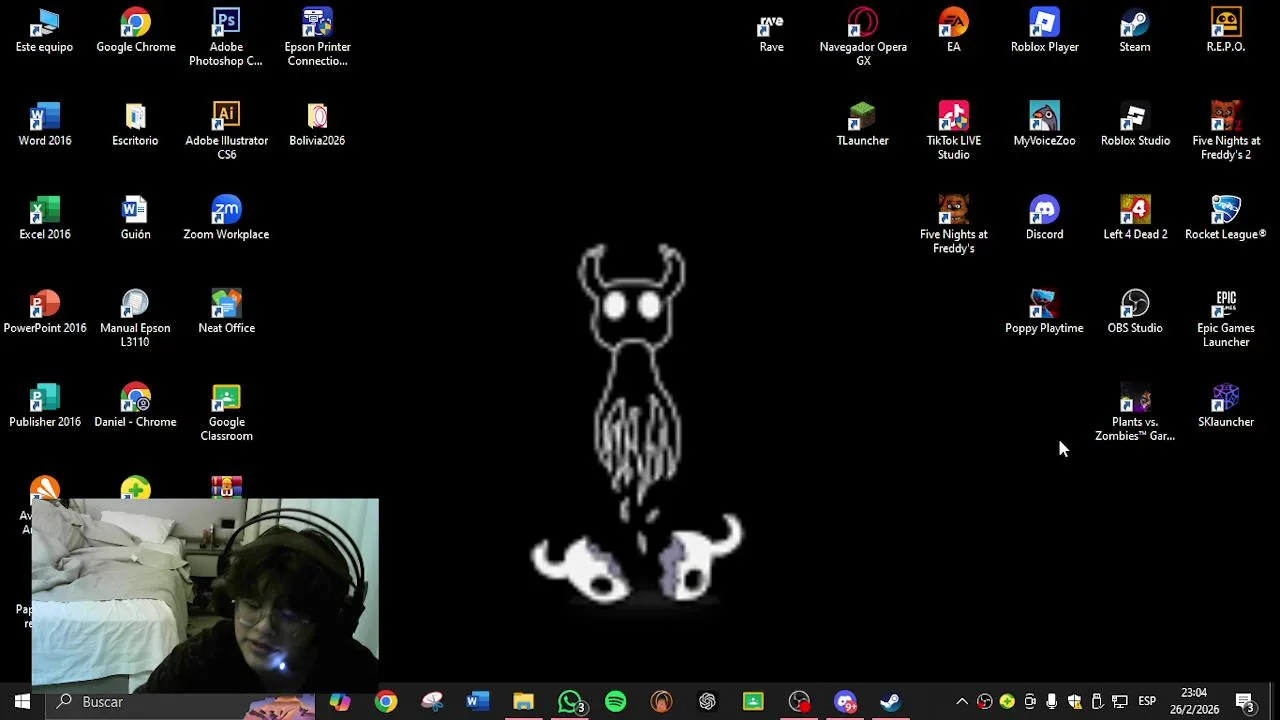The height and width of the screenshot is (720, 1280).
Task: Open the TikTok LIVE Studio shortcut
Action: click(953, 132)
